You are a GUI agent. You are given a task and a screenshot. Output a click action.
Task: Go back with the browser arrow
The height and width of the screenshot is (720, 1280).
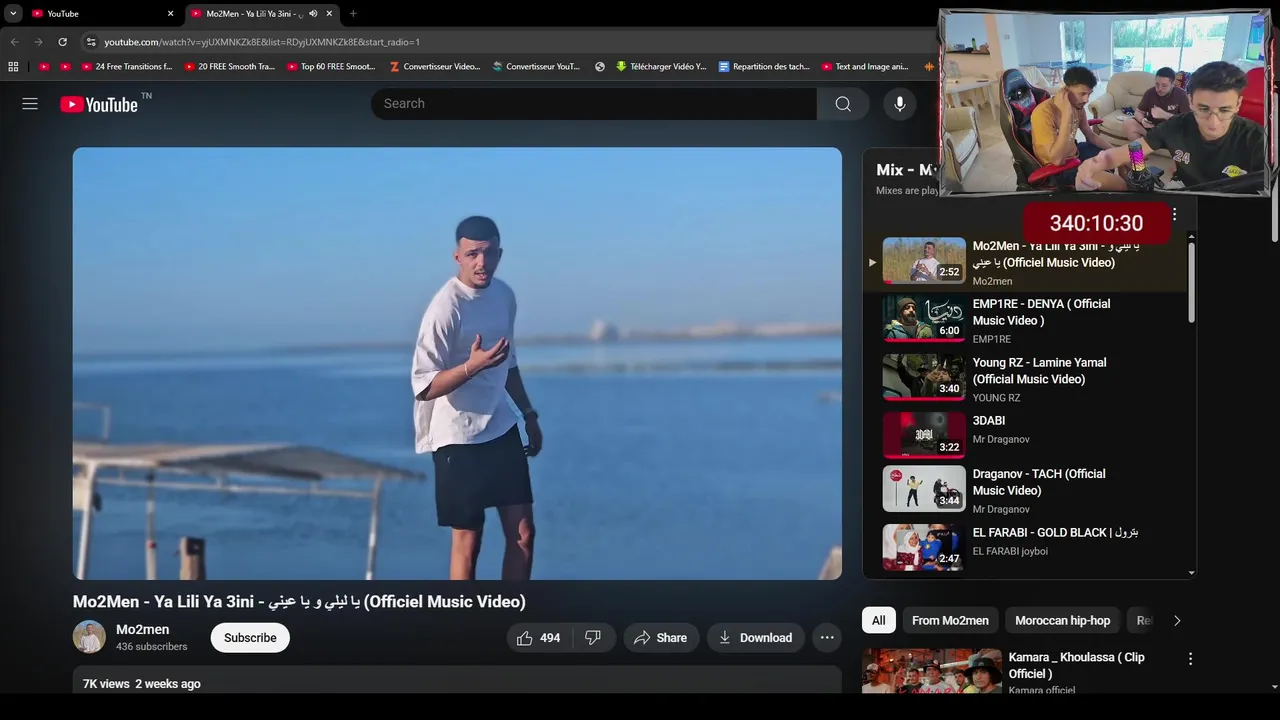coord(14,42)
